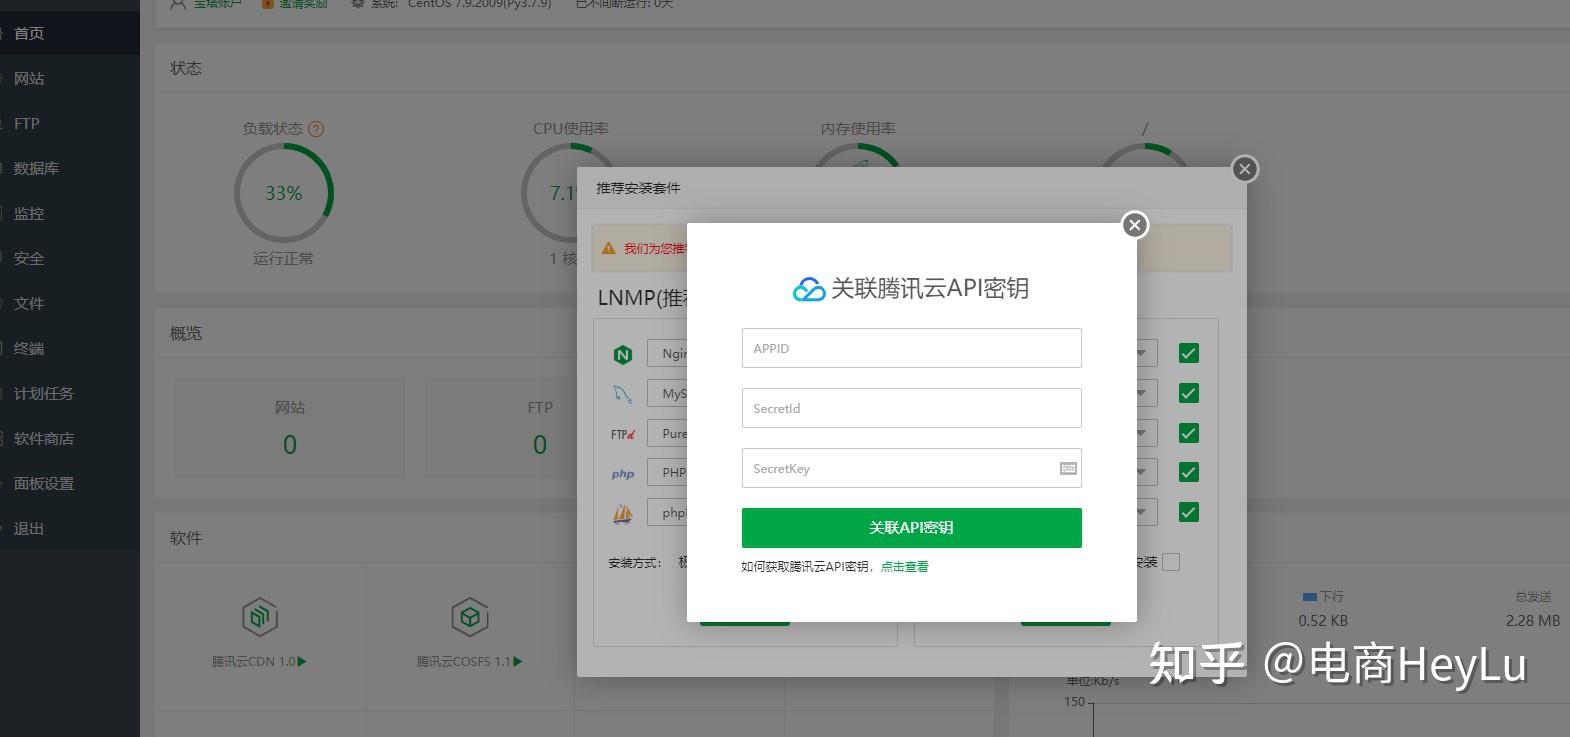Uncheck the green checkbox in phpMyAdmin row

tap(1188, 512)
